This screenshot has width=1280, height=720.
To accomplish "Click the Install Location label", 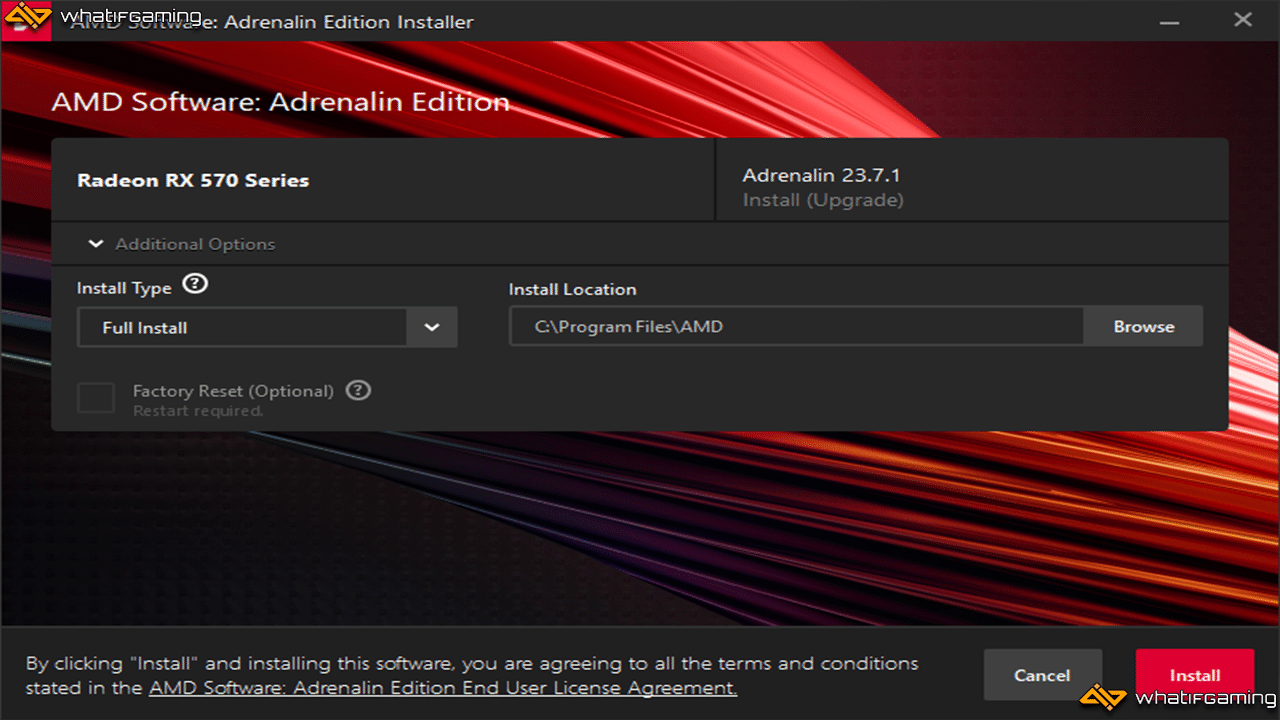I will click(x=572, y=289).
